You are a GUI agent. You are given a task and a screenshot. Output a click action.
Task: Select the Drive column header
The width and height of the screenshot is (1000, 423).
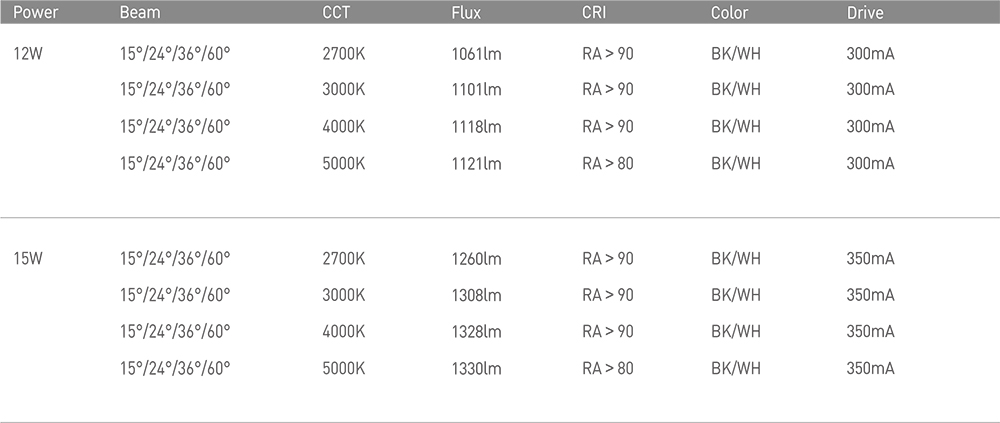pos(865,13)
